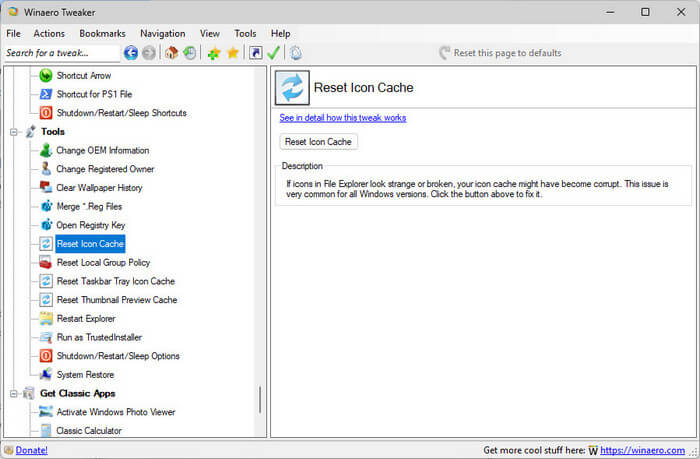Select Clear Wallpaper History entry
The height and width of the screenshot is (459, 700).
click(99, 188)
